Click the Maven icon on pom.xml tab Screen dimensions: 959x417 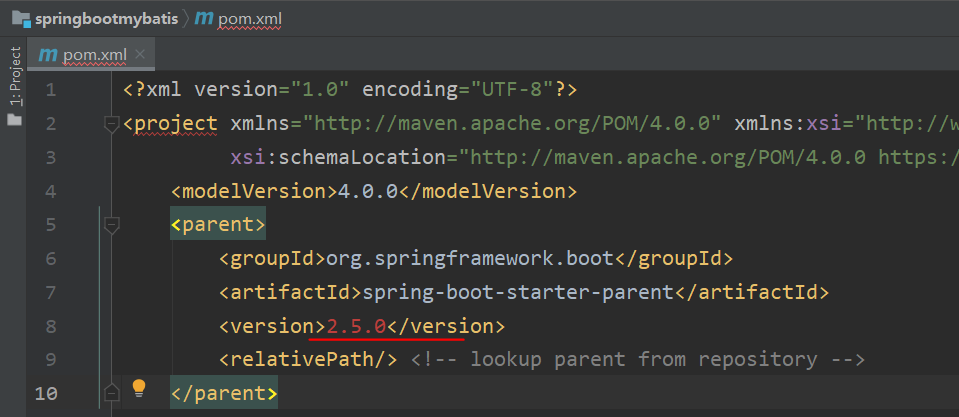click(x=48, y=55)
